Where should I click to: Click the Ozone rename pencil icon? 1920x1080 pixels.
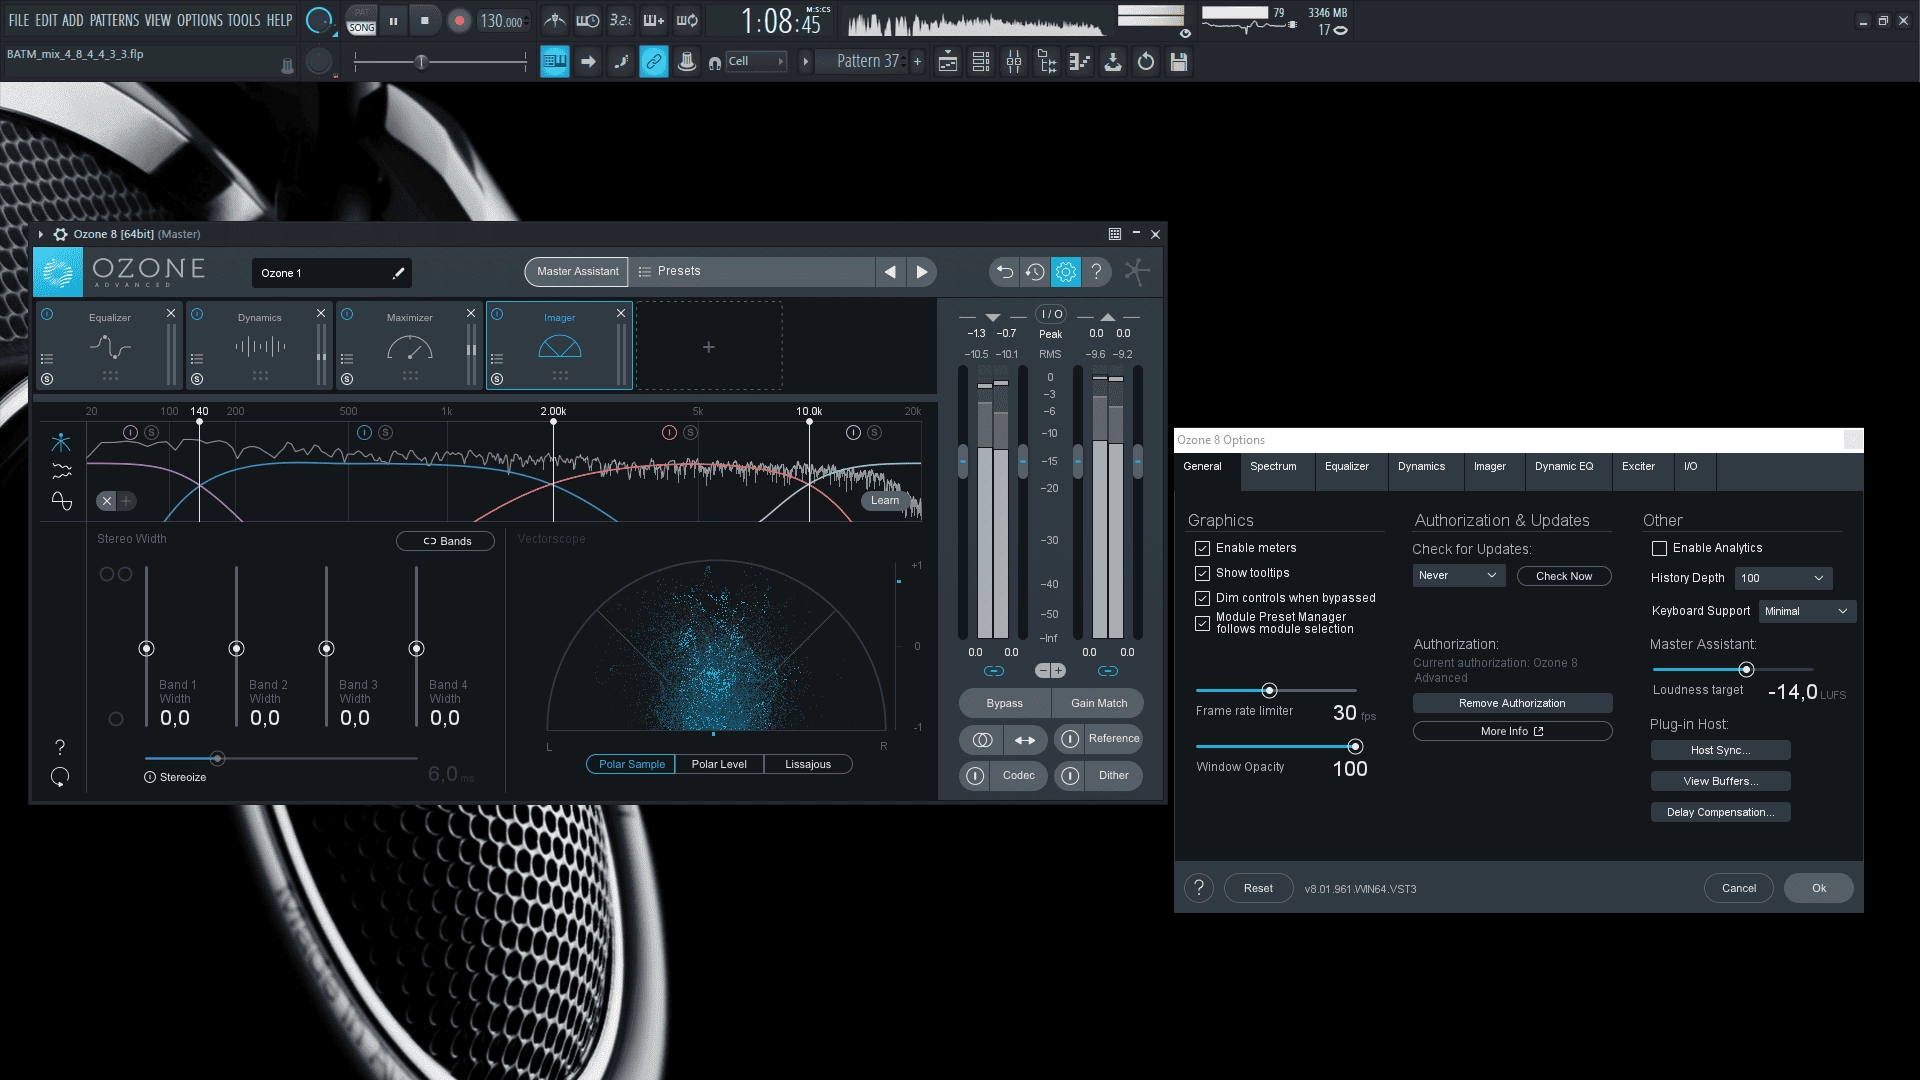tap(398, 272)
